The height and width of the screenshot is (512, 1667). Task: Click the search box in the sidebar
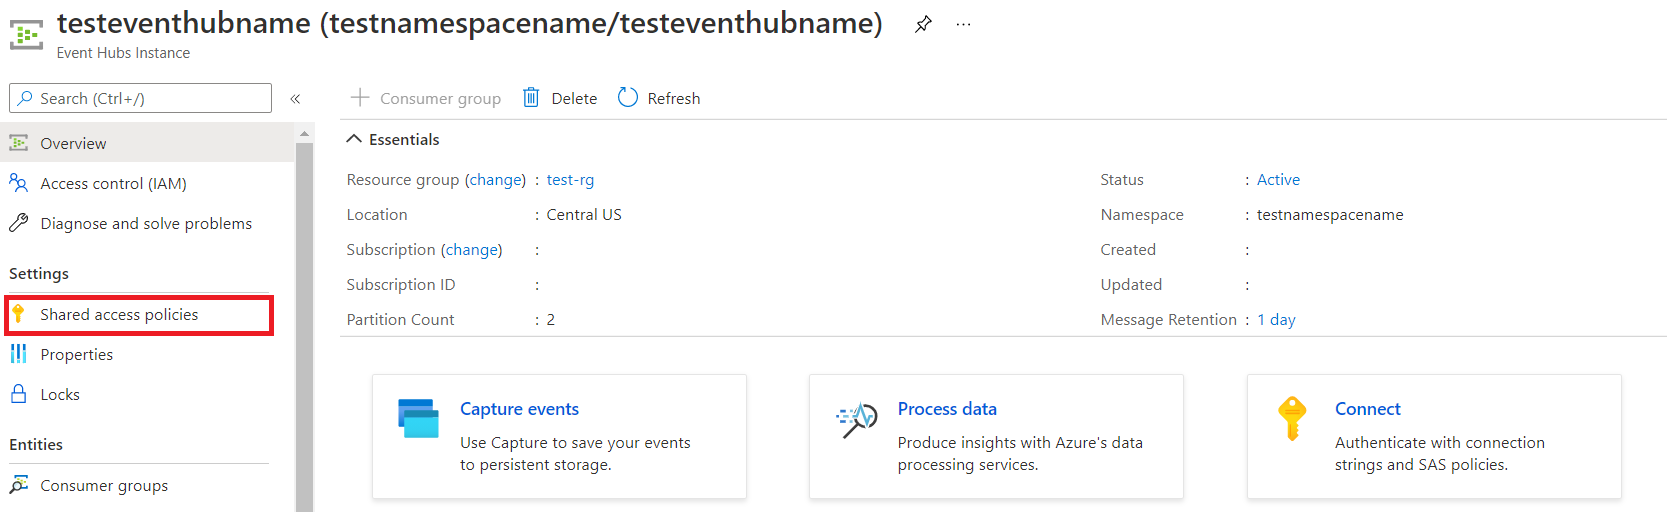coord(140,98)
